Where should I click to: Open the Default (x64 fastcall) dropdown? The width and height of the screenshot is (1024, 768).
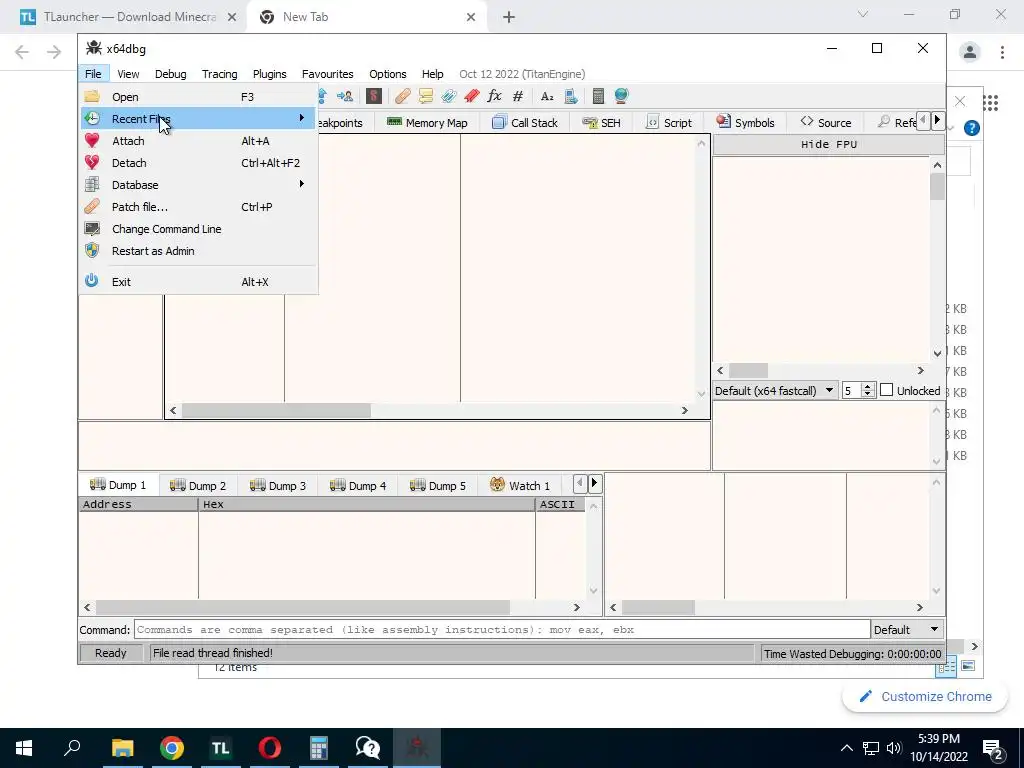point(775,391)
